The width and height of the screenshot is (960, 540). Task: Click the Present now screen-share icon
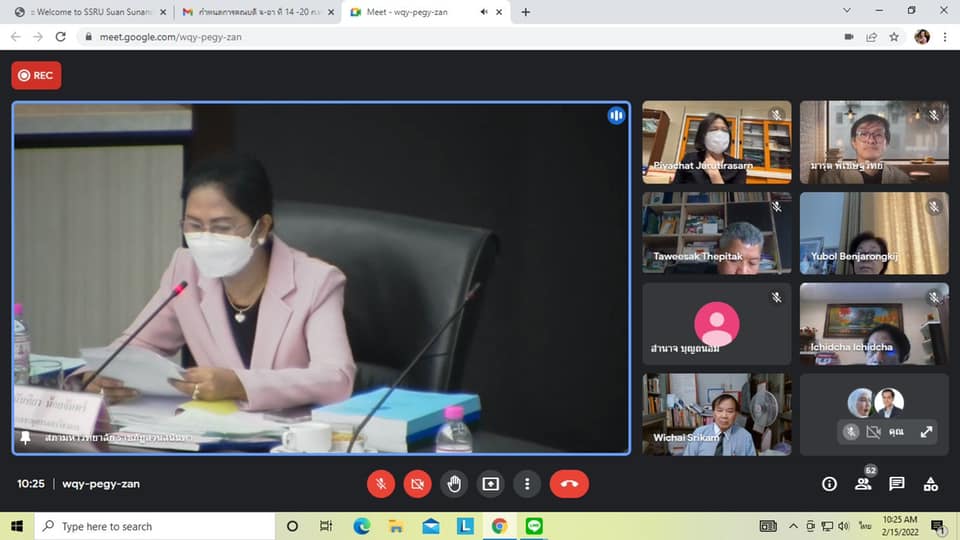490,484
